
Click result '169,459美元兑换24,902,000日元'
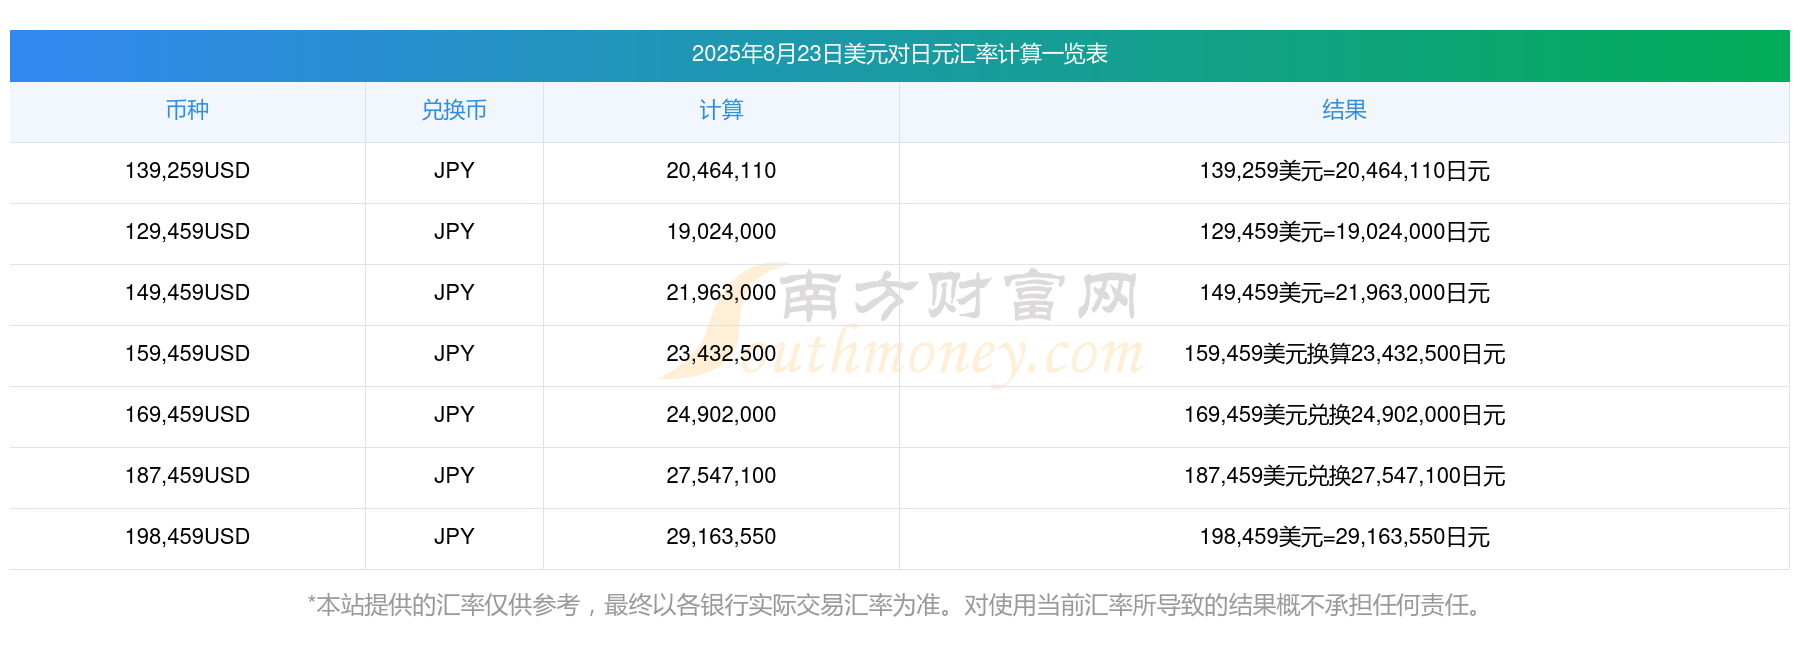tap(1344, 415)
